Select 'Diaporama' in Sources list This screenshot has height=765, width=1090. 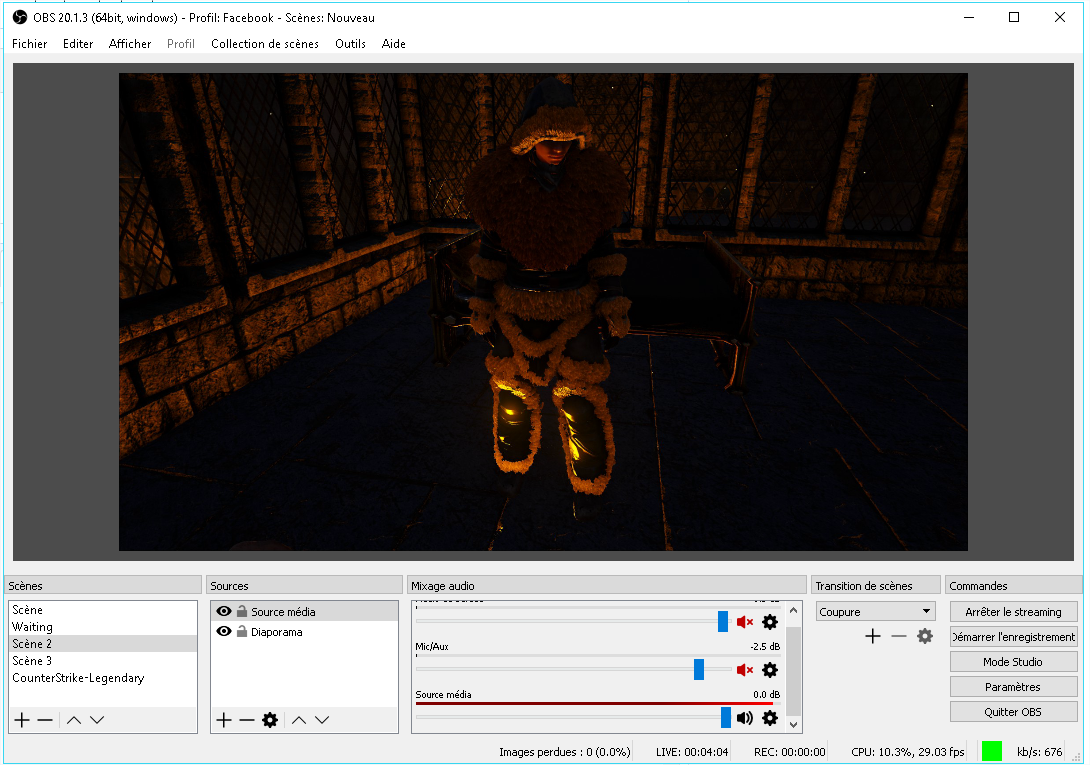(304, 631)
